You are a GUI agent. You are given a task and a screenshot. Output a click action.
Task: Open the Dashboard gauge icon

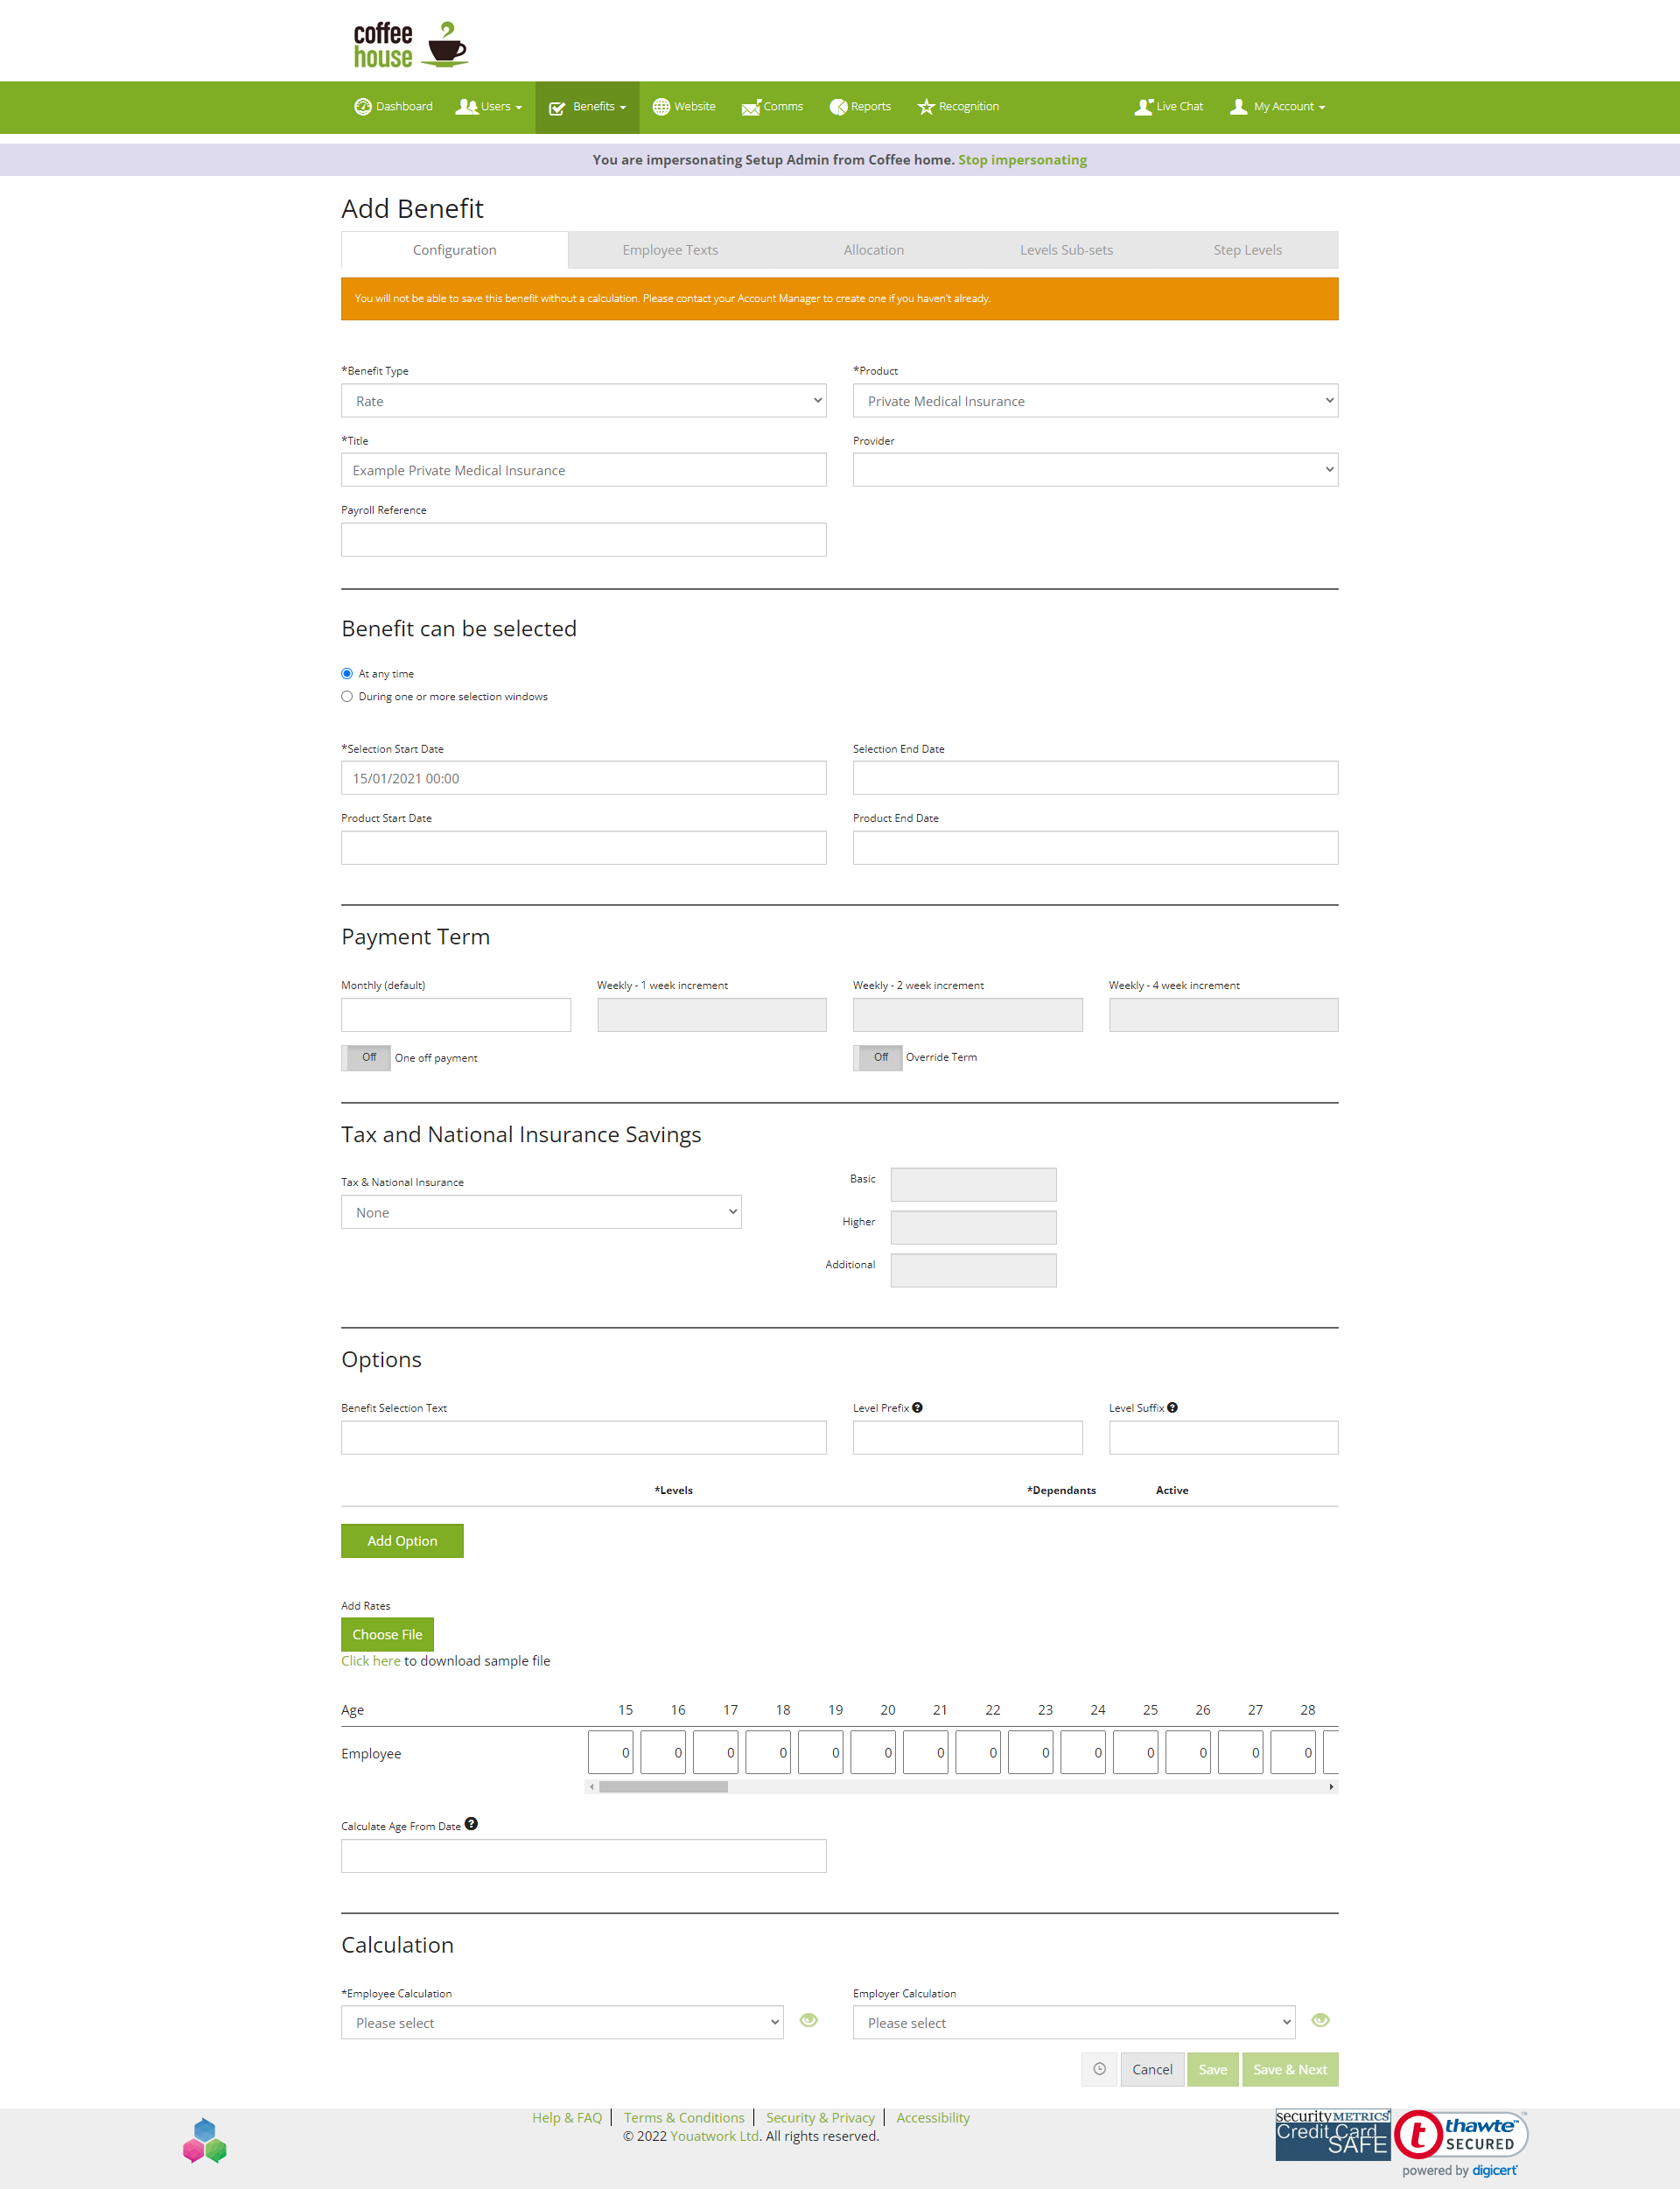point(363,107)
